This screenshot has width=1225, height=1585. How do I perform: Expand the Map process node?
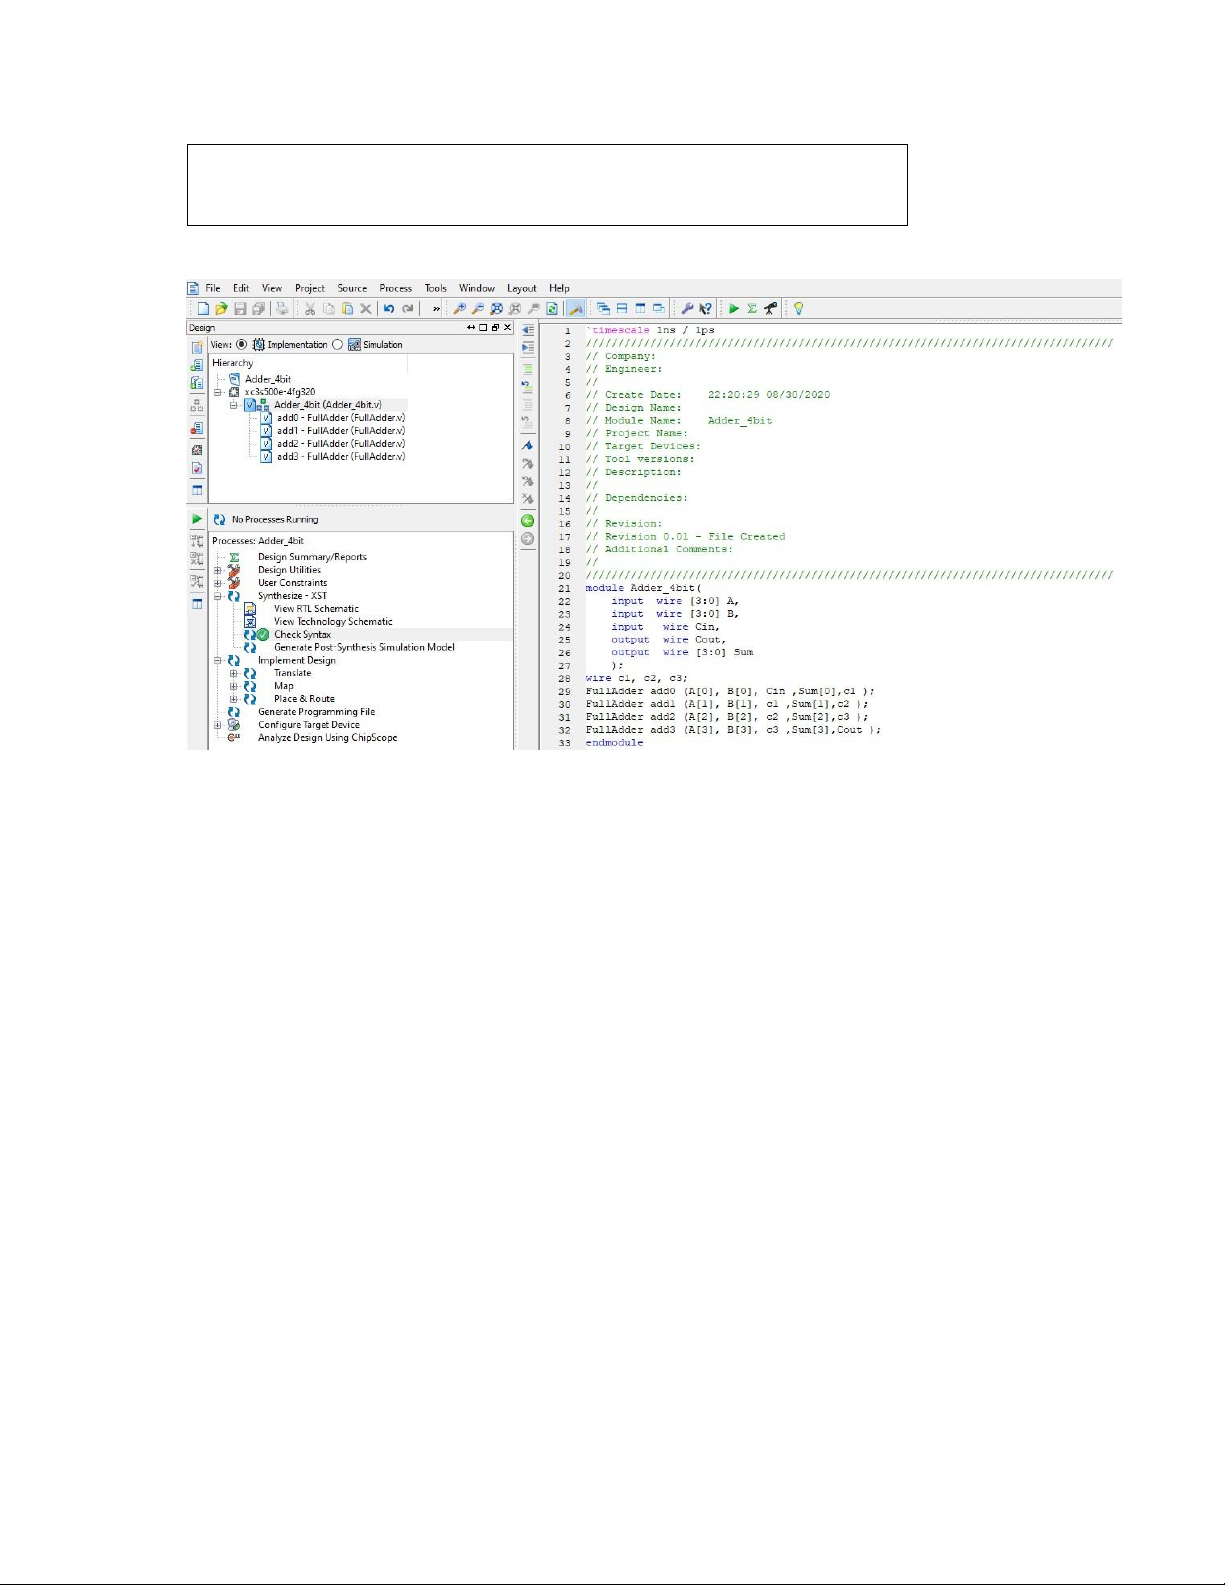(x=234, y=686)
